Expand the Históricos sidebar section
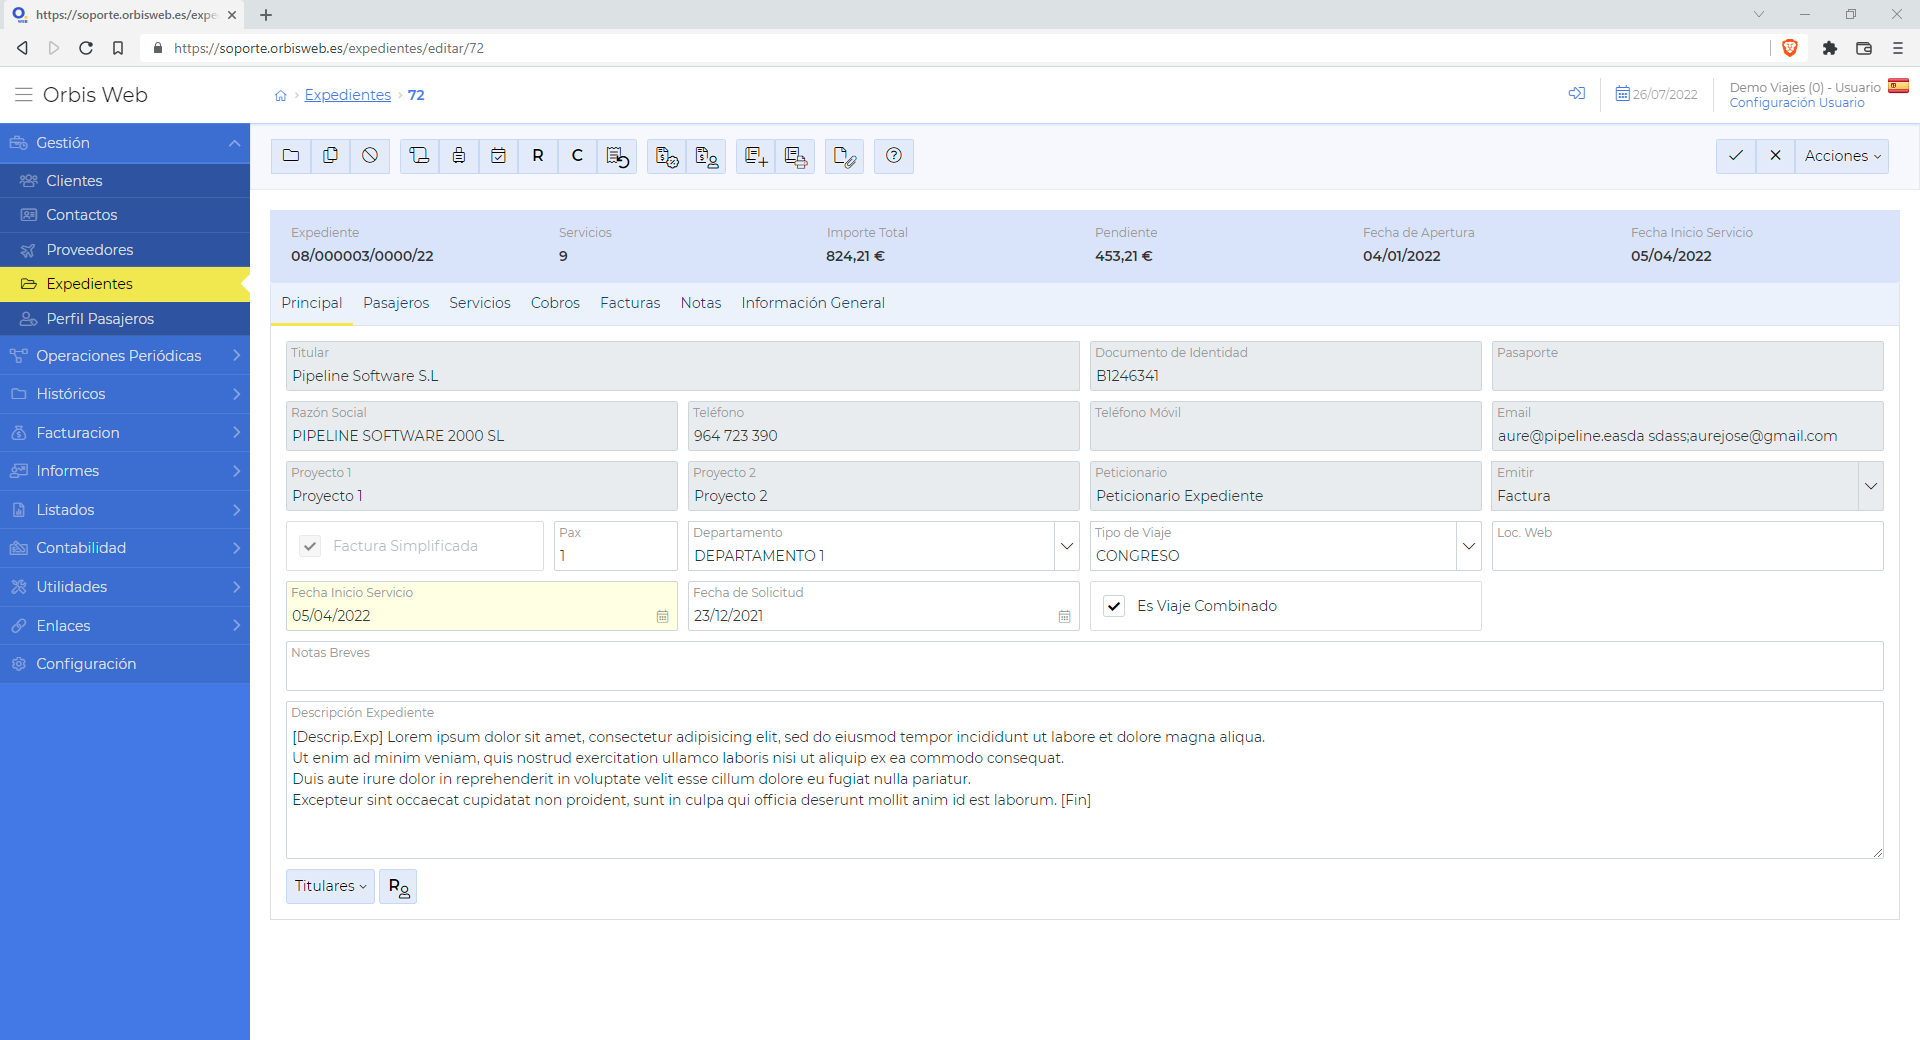Viewport: 1920px width, 1040px height. (x=125, y=394)
